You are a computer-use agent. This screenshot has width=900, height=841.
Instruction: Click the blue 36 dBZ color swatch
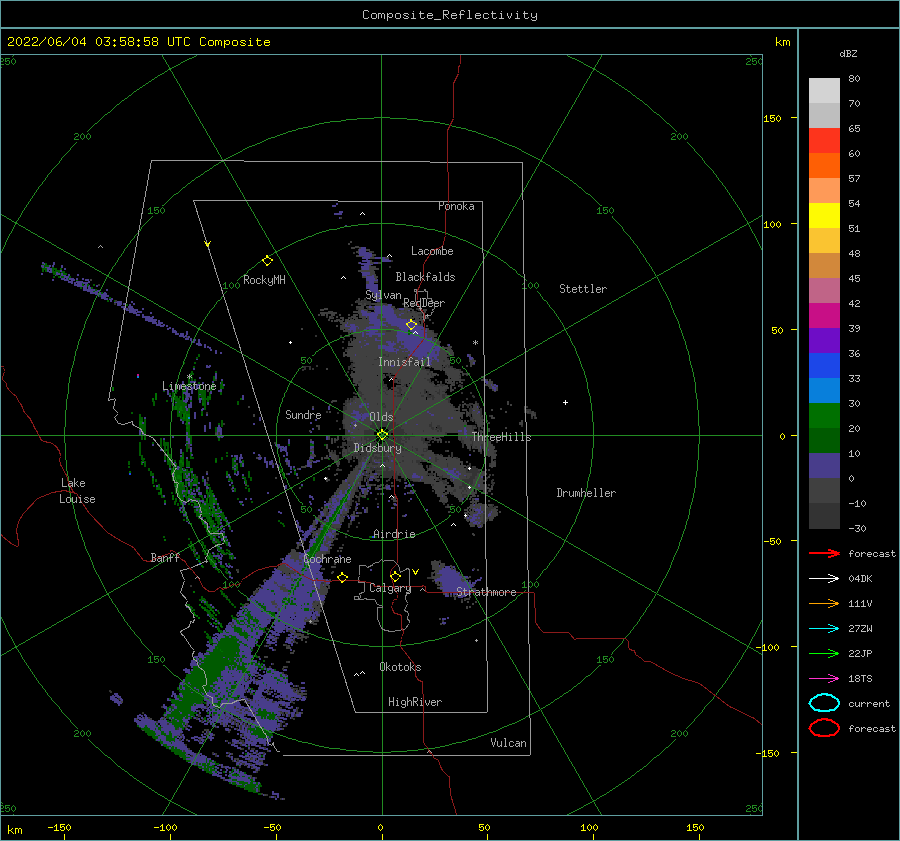[x=824, y=365]
